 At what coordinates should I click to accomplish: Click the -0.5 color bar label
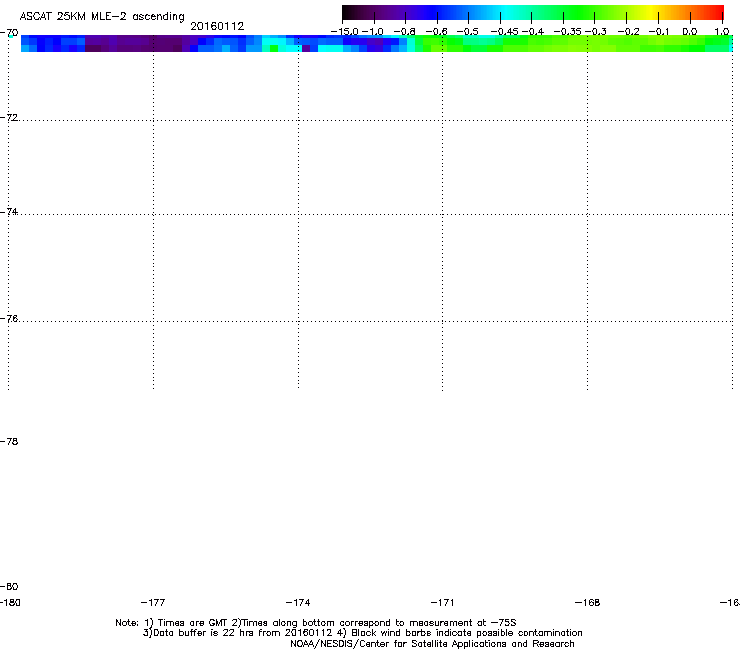pyautogui.click(x=468, y=32)
